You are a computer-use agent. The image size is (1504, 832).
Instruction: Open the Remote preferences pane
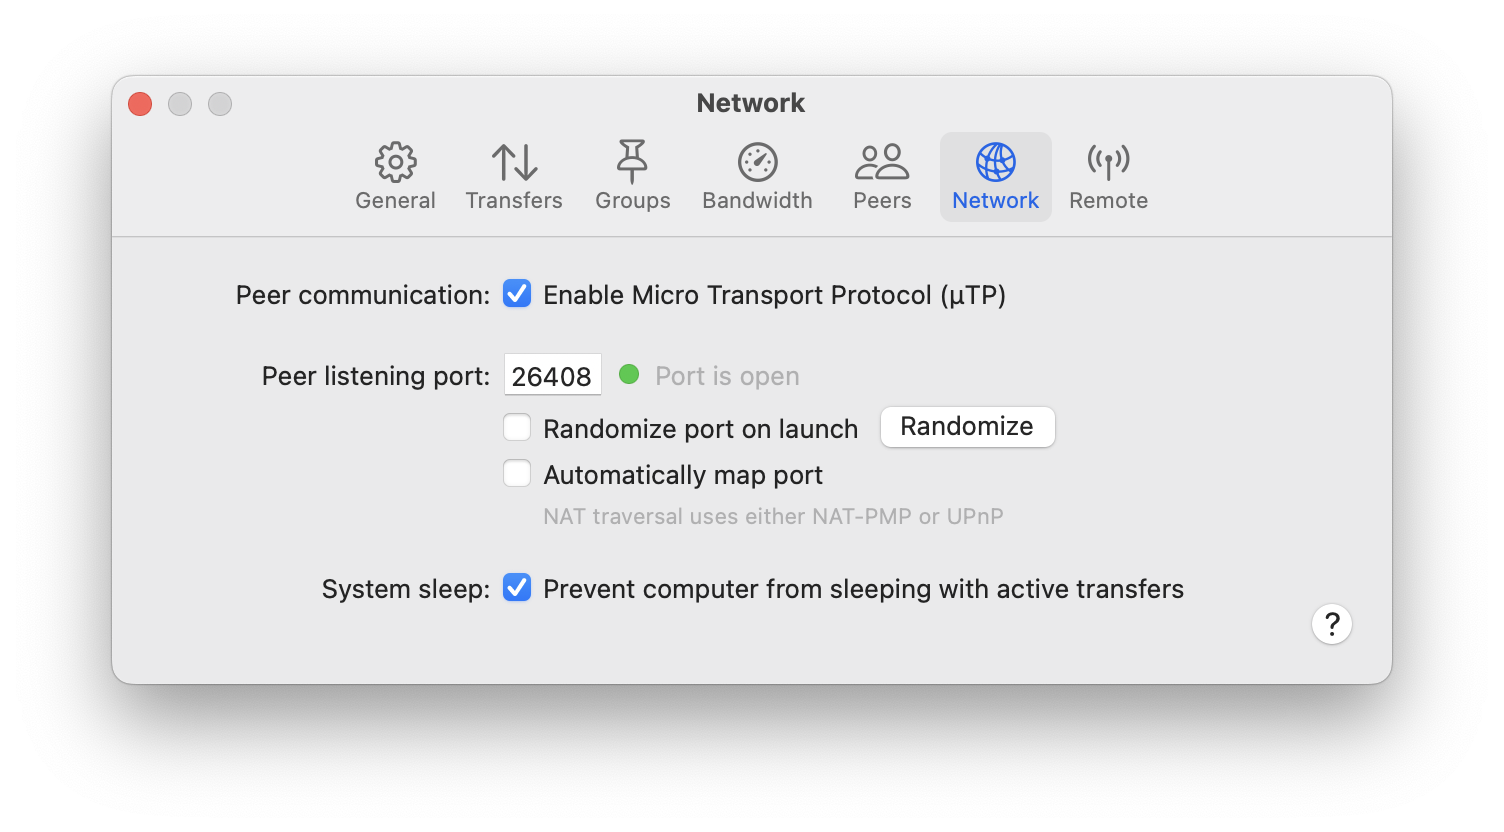(1108, 177)
